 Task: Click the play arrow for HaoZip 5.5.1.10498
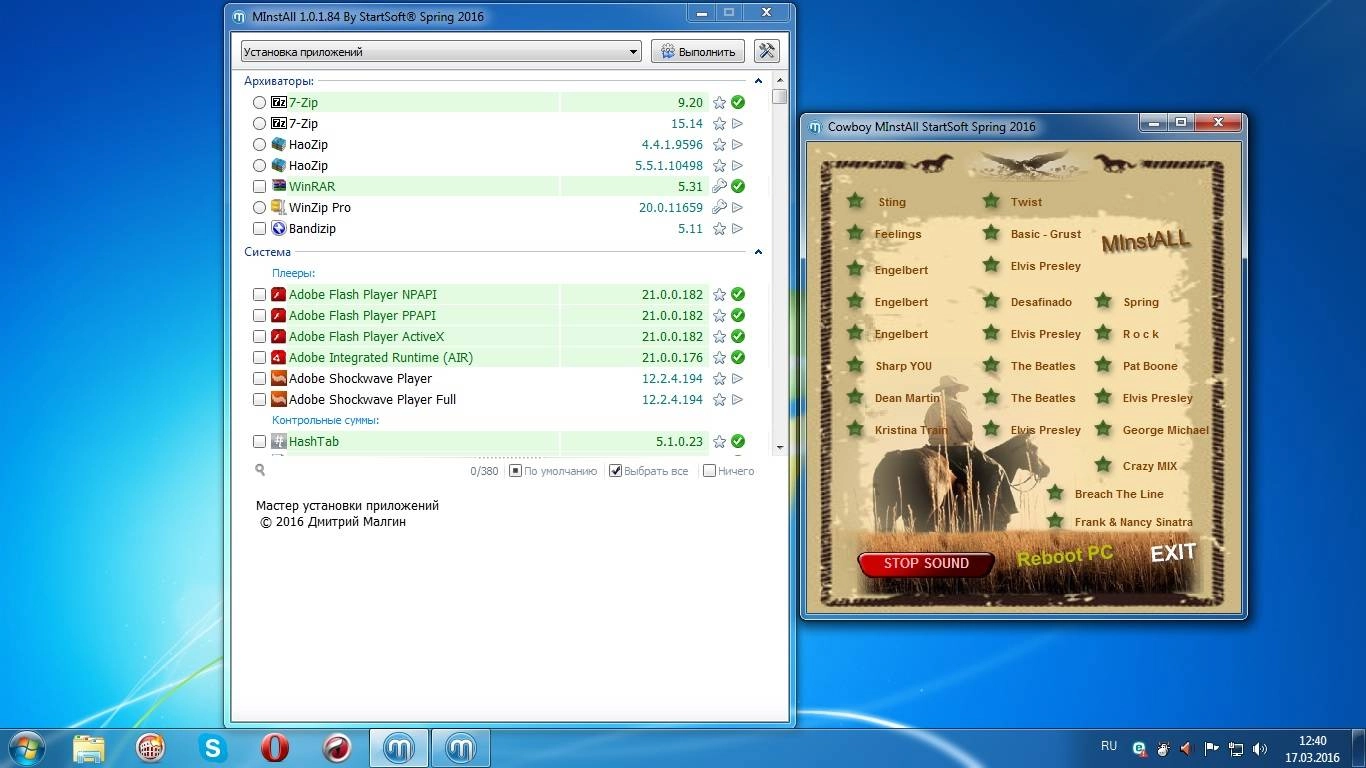pyautogui.click(x=738, y=165)
